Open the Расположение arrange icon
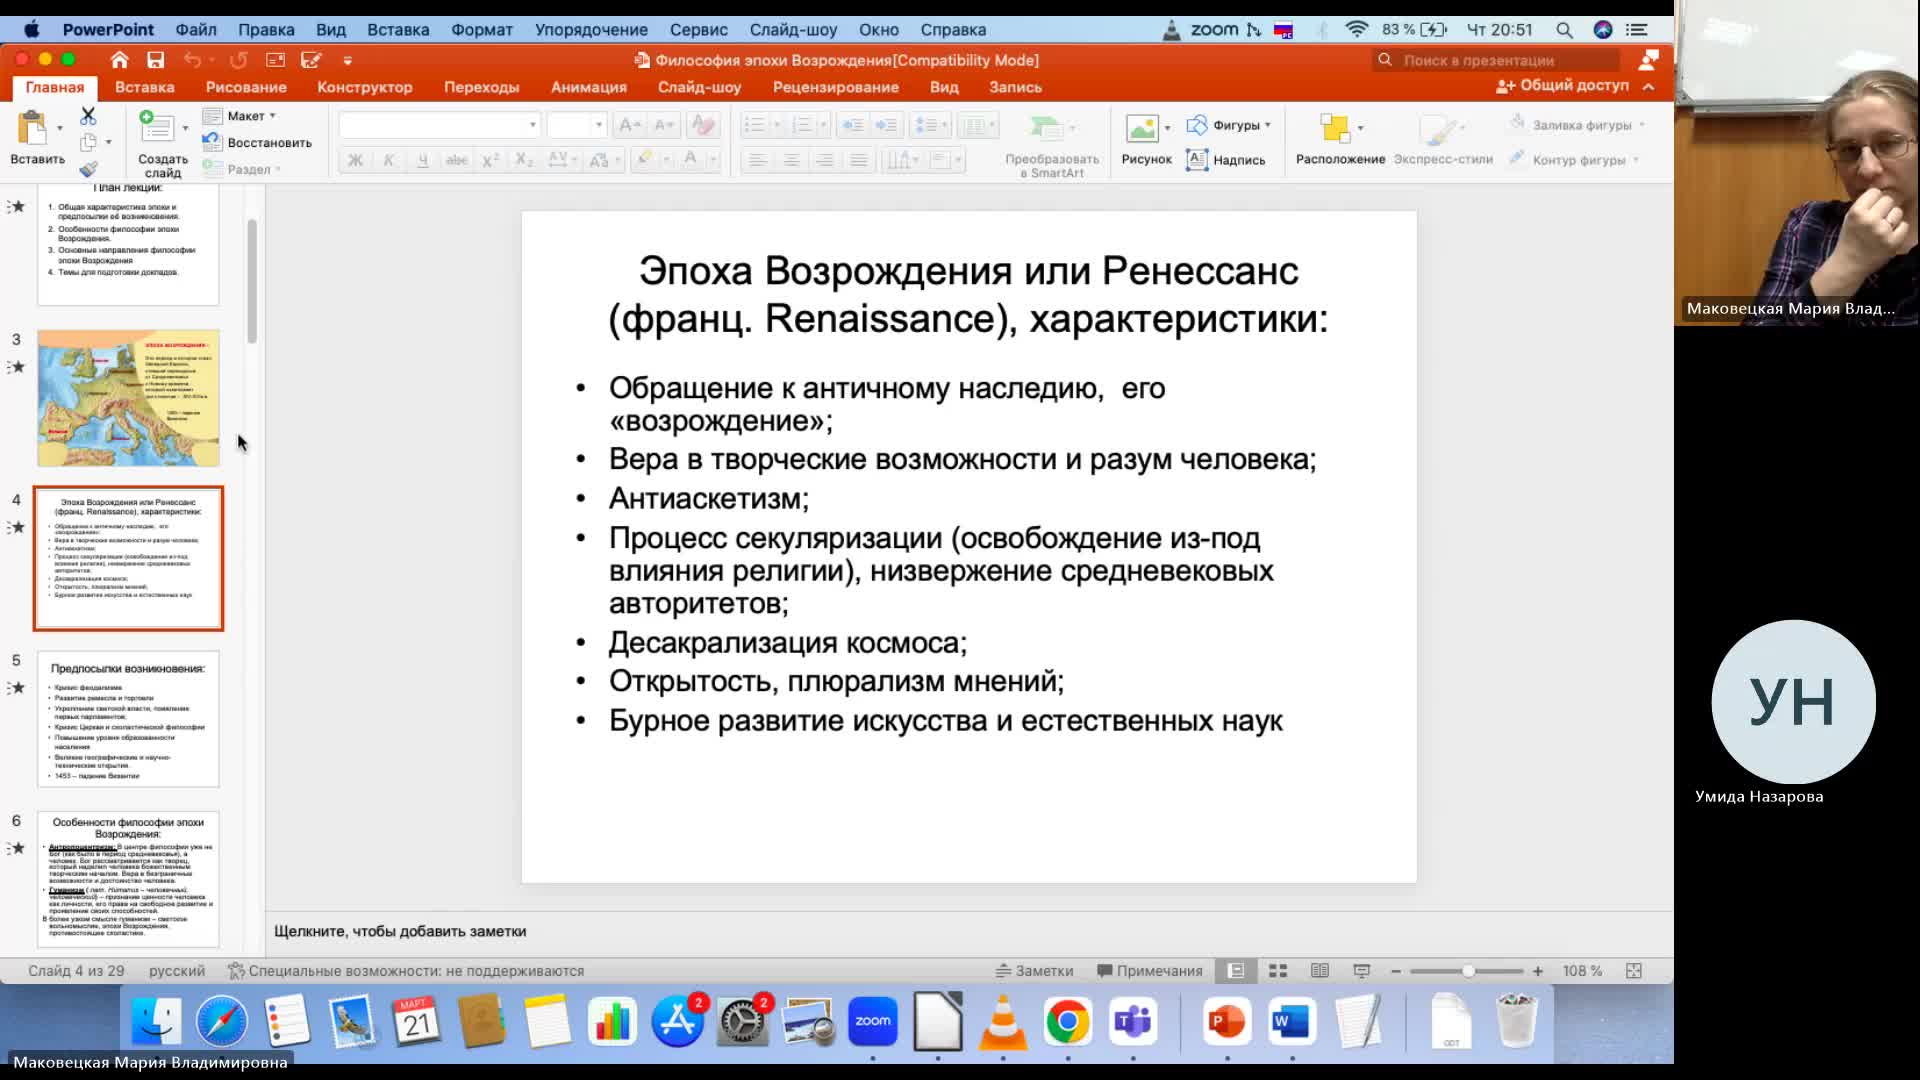This screenshot has width=1920, height=1080. coord(1335,128)
